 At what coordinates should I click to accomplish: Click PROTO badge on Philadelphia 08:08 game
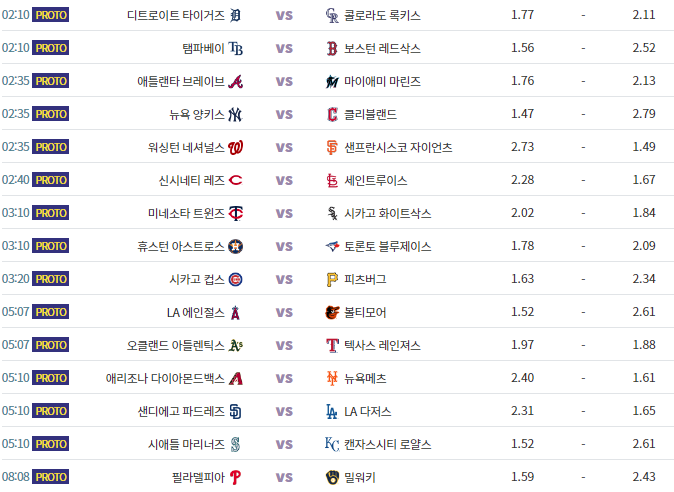51,477
